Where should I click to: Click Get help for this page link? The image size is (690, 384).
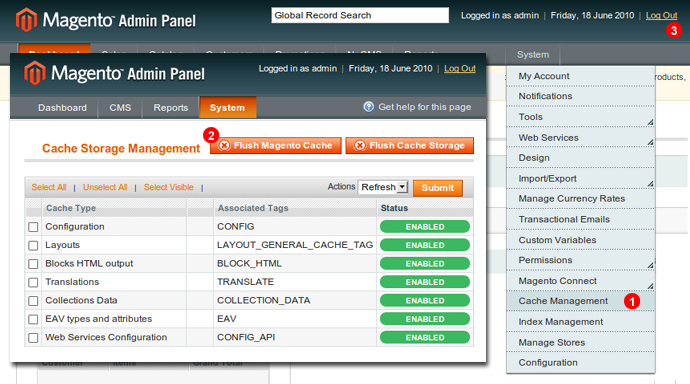tap(425, 107)
